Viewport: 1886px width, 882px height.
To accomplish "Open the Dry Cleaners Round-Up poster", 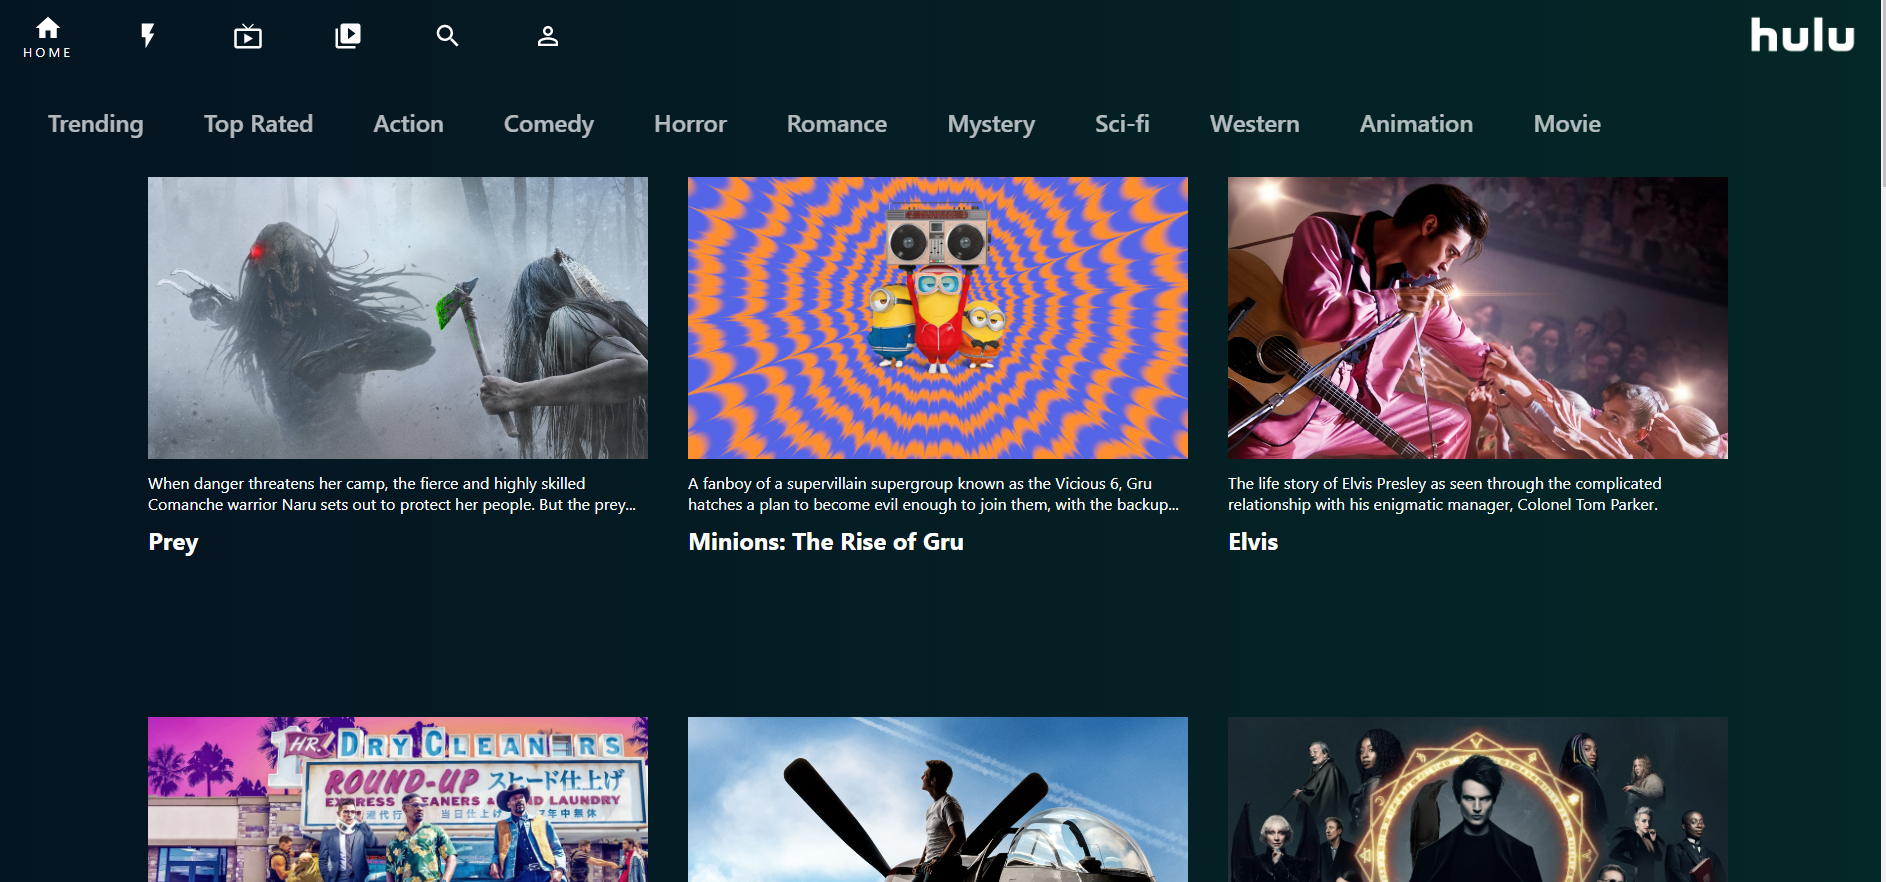I will coord(398,799).
